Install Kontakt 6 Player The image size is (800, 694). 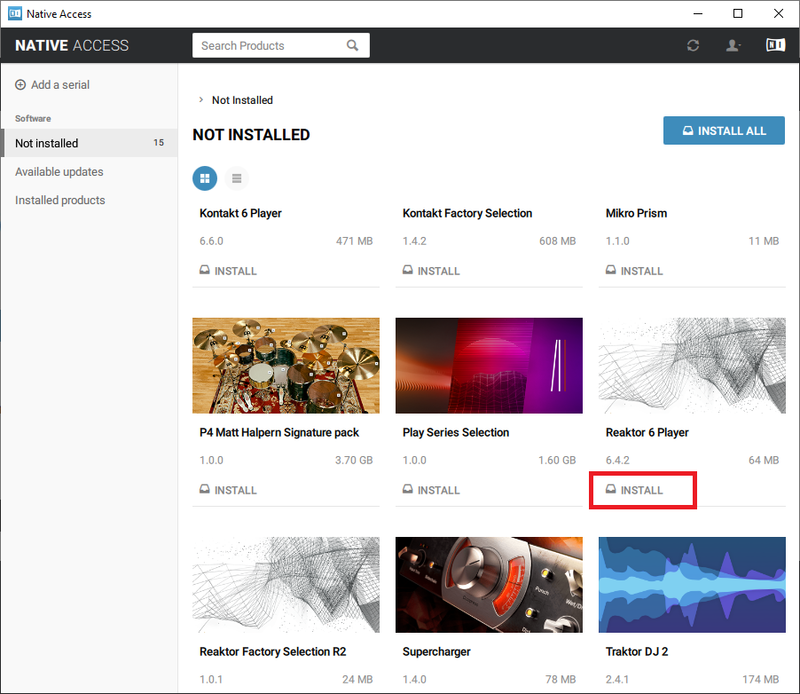coord(228,271)
